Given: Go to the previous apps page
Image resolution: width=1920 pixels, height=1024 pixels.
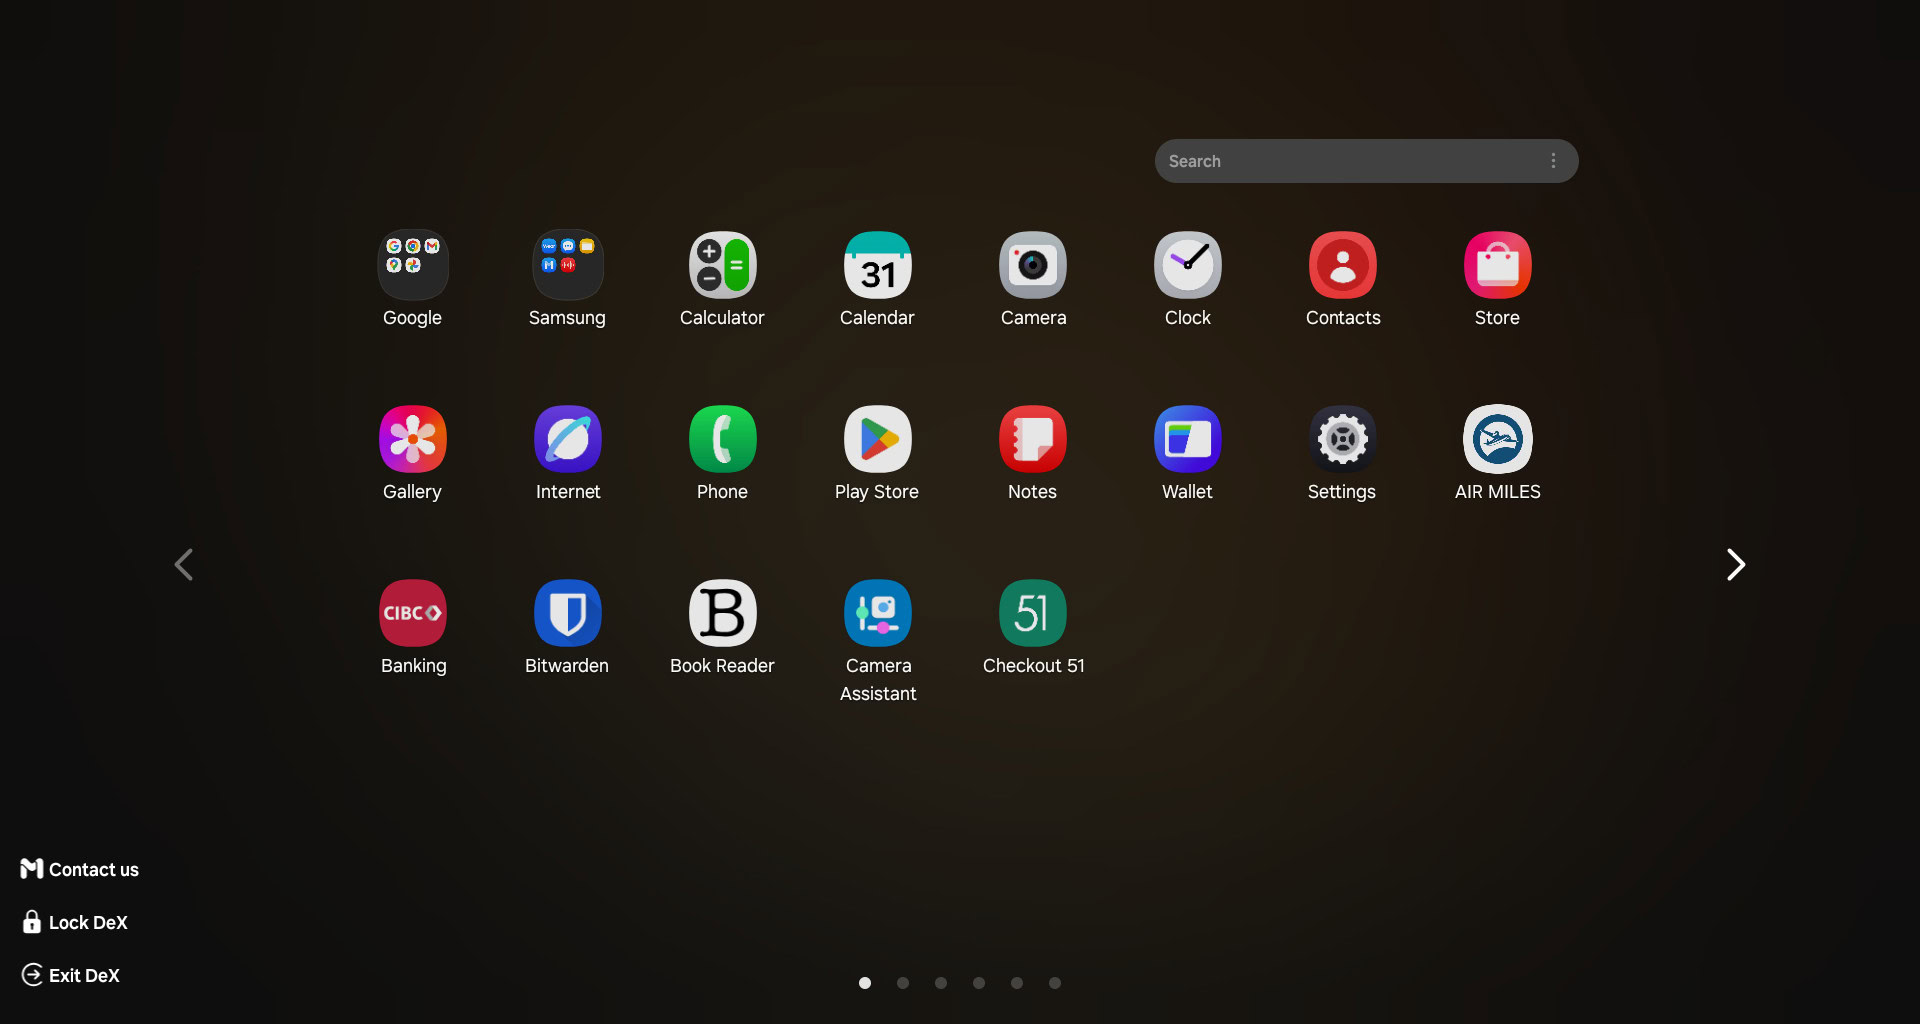Looking at the screenshot, I should click(184, 565).
